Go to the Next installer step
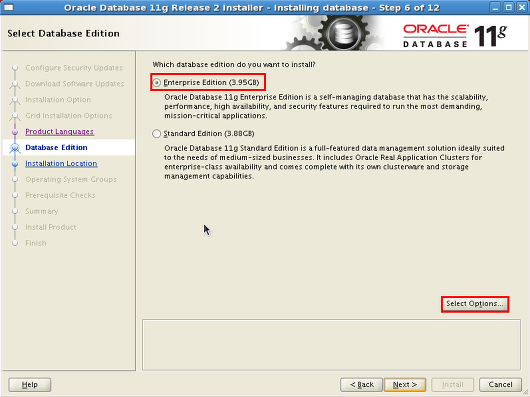The image size is (530, 397). pyautogui.click(x=405, y=384)
